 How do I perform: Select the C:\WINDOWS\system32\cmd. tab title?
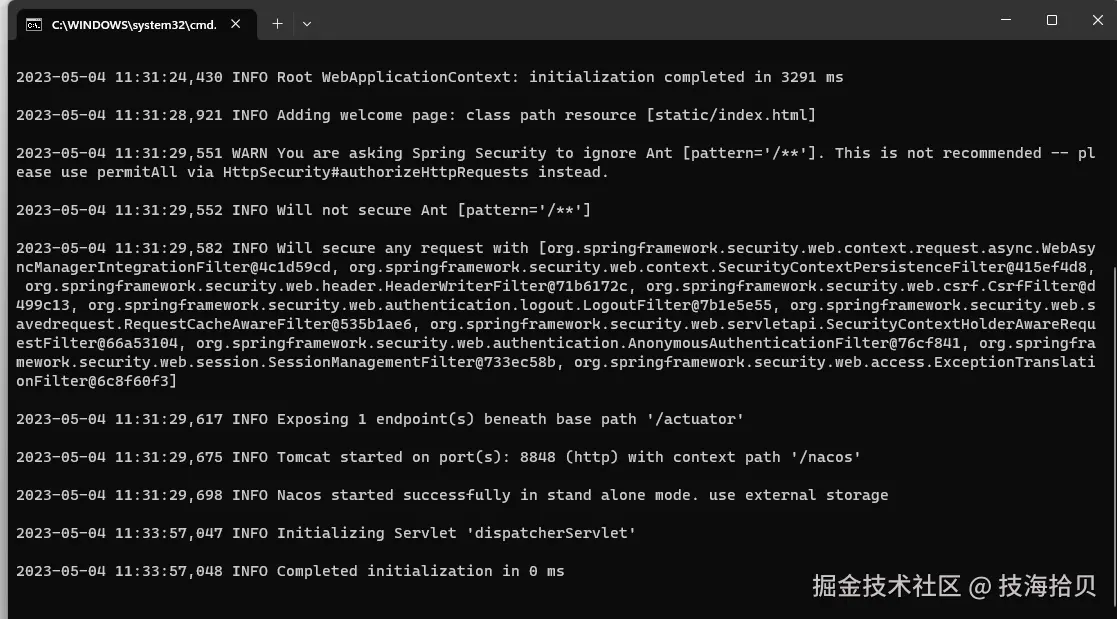(134, 25)
